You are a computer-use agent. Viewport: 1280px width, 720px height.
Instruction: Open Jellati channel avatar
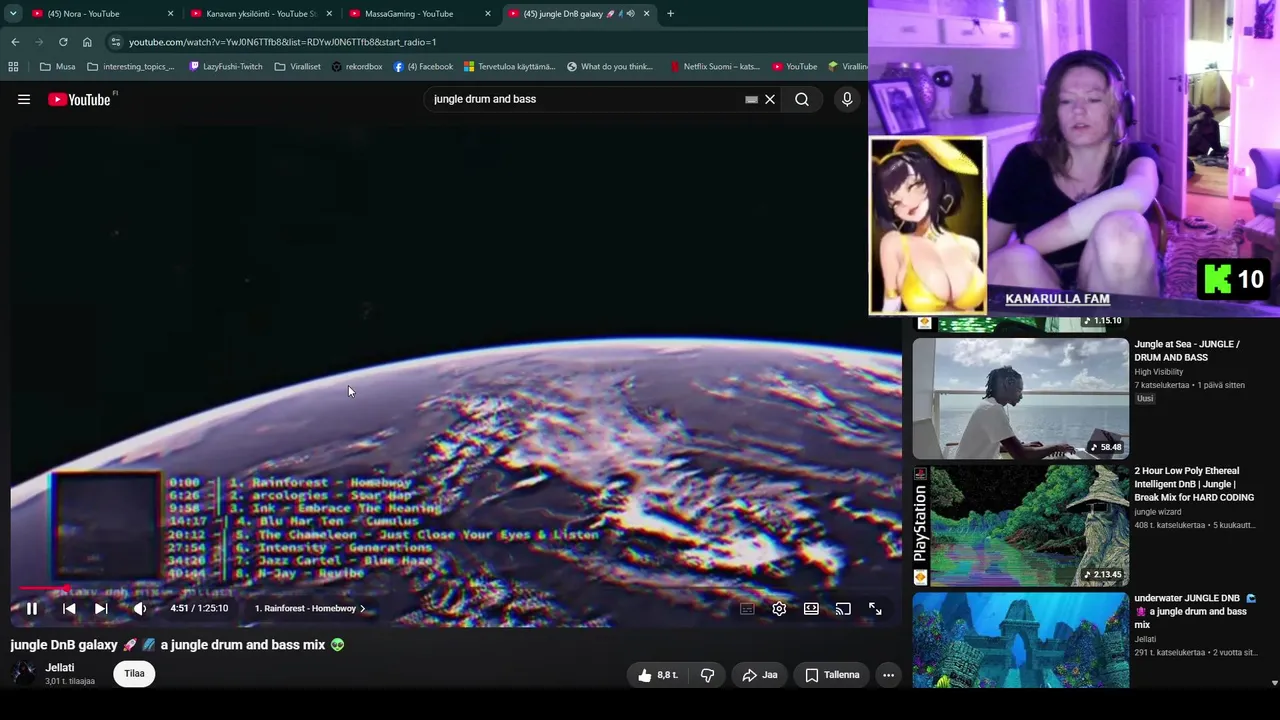(x=24, y=674)
